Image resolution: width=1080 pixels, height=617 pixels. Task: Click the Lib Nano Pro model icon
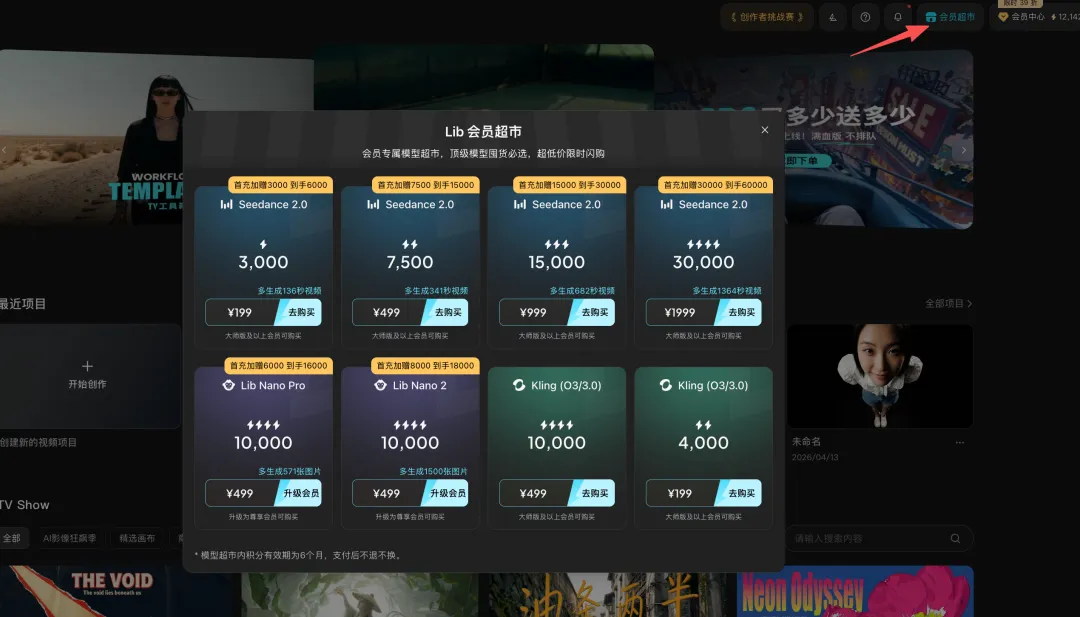click(229, 385)
